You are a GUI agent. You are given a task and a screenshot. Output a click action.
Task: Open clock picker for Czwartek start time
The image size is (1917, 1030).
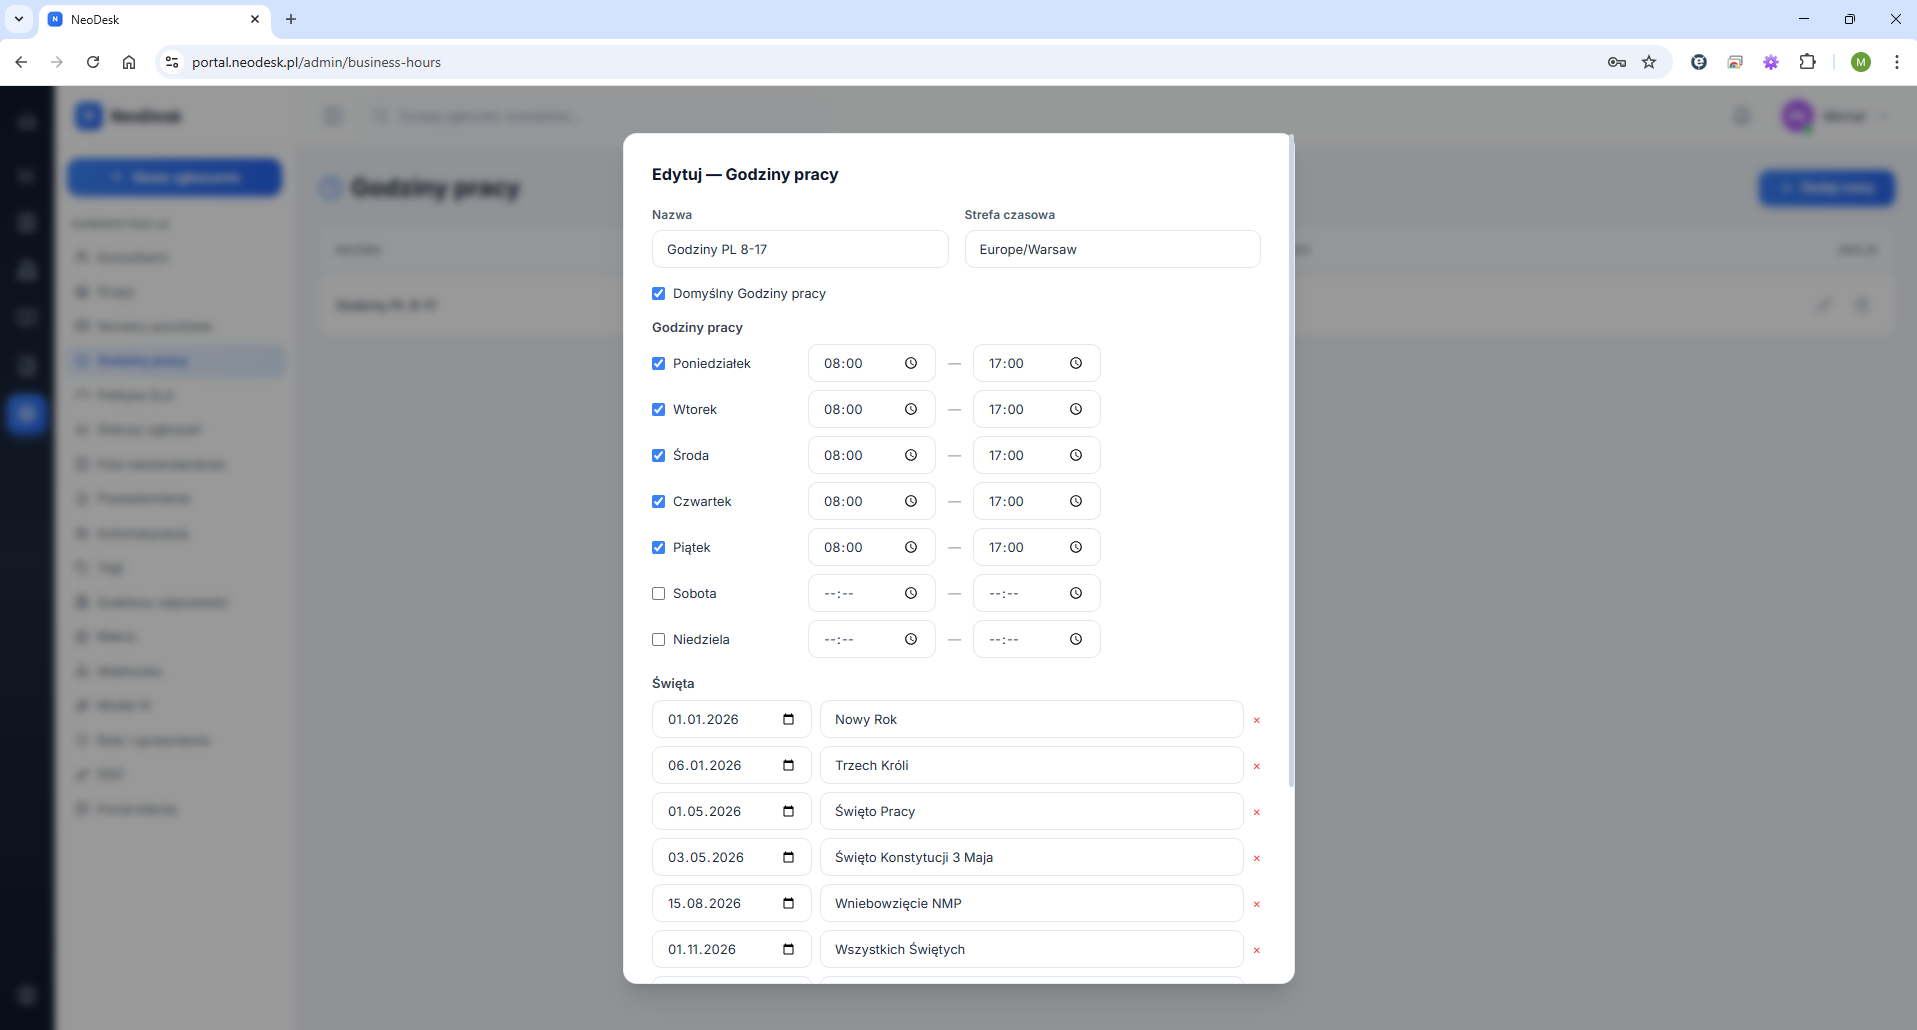911,501
